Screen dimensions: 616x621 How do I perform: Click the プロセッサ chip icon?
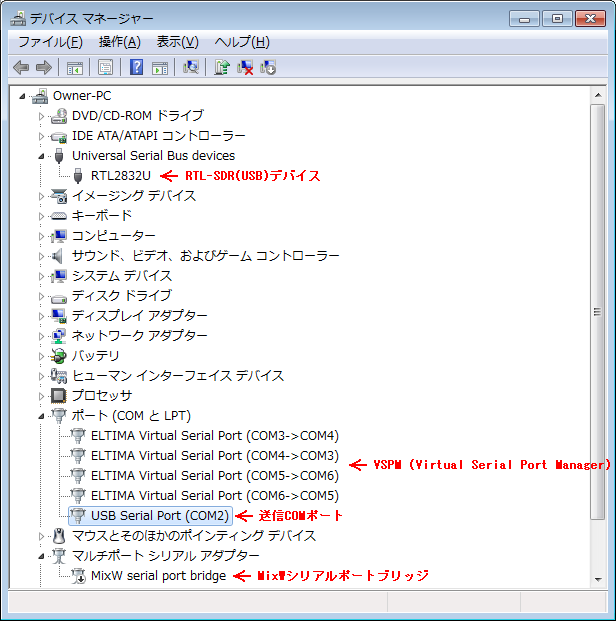pos(59,395)
